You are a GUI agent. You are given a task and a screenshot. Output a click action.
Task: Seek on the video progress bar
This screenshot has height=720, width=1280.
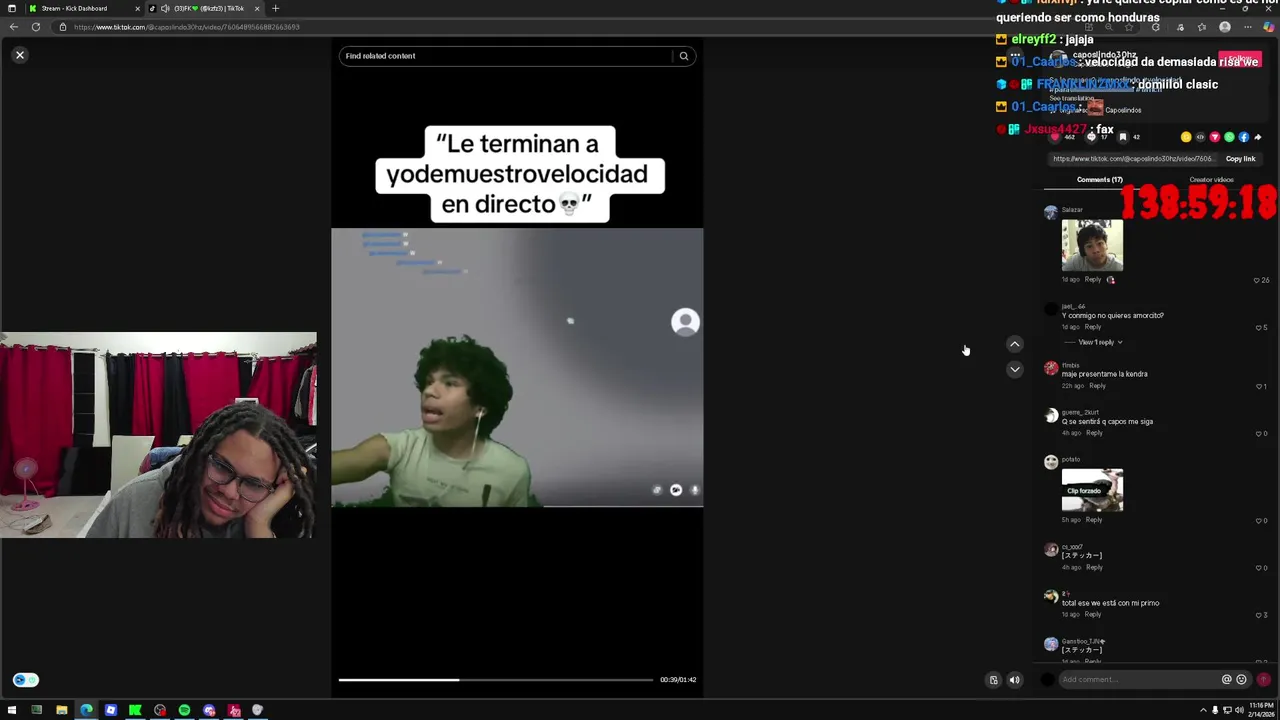point(495,680)
